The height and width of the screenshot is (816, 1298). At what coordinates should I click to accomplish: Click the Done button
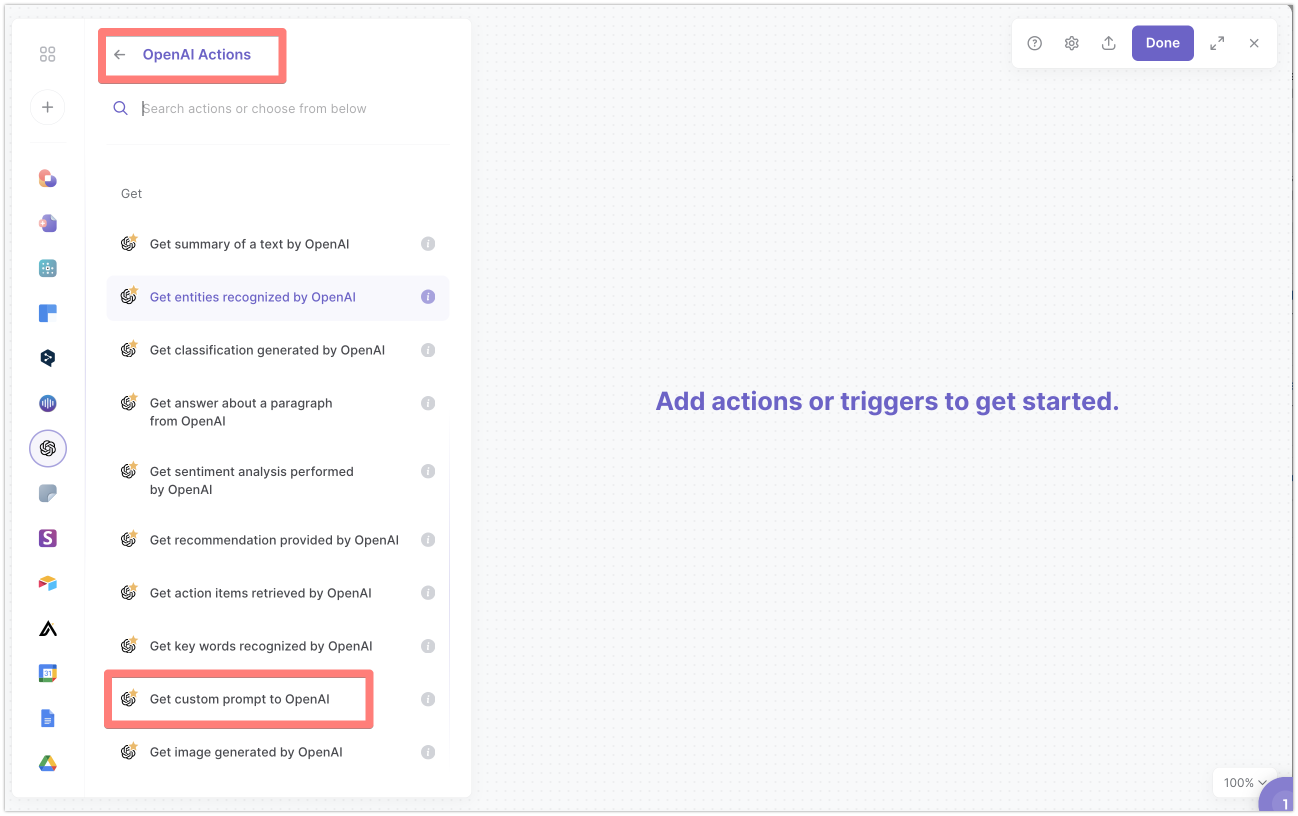click(x=1162, y=43)
